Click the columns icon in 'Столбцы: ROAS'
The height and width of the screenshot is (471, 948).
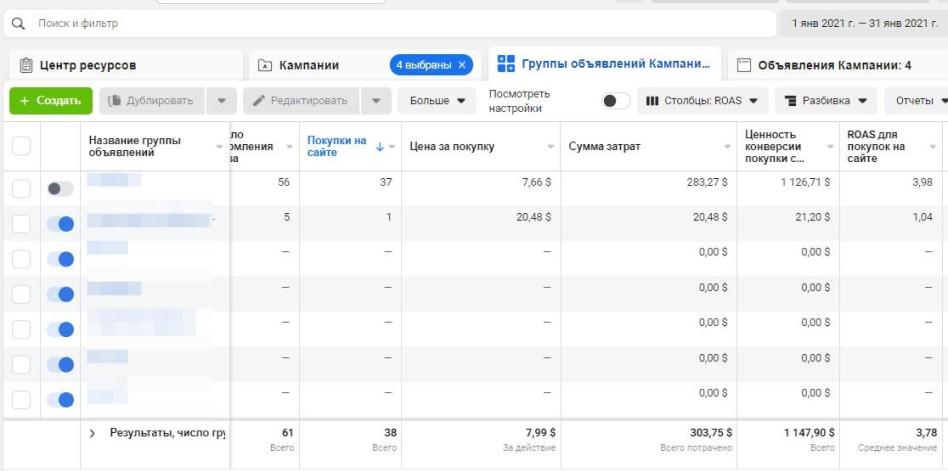(x=653, y=101)
